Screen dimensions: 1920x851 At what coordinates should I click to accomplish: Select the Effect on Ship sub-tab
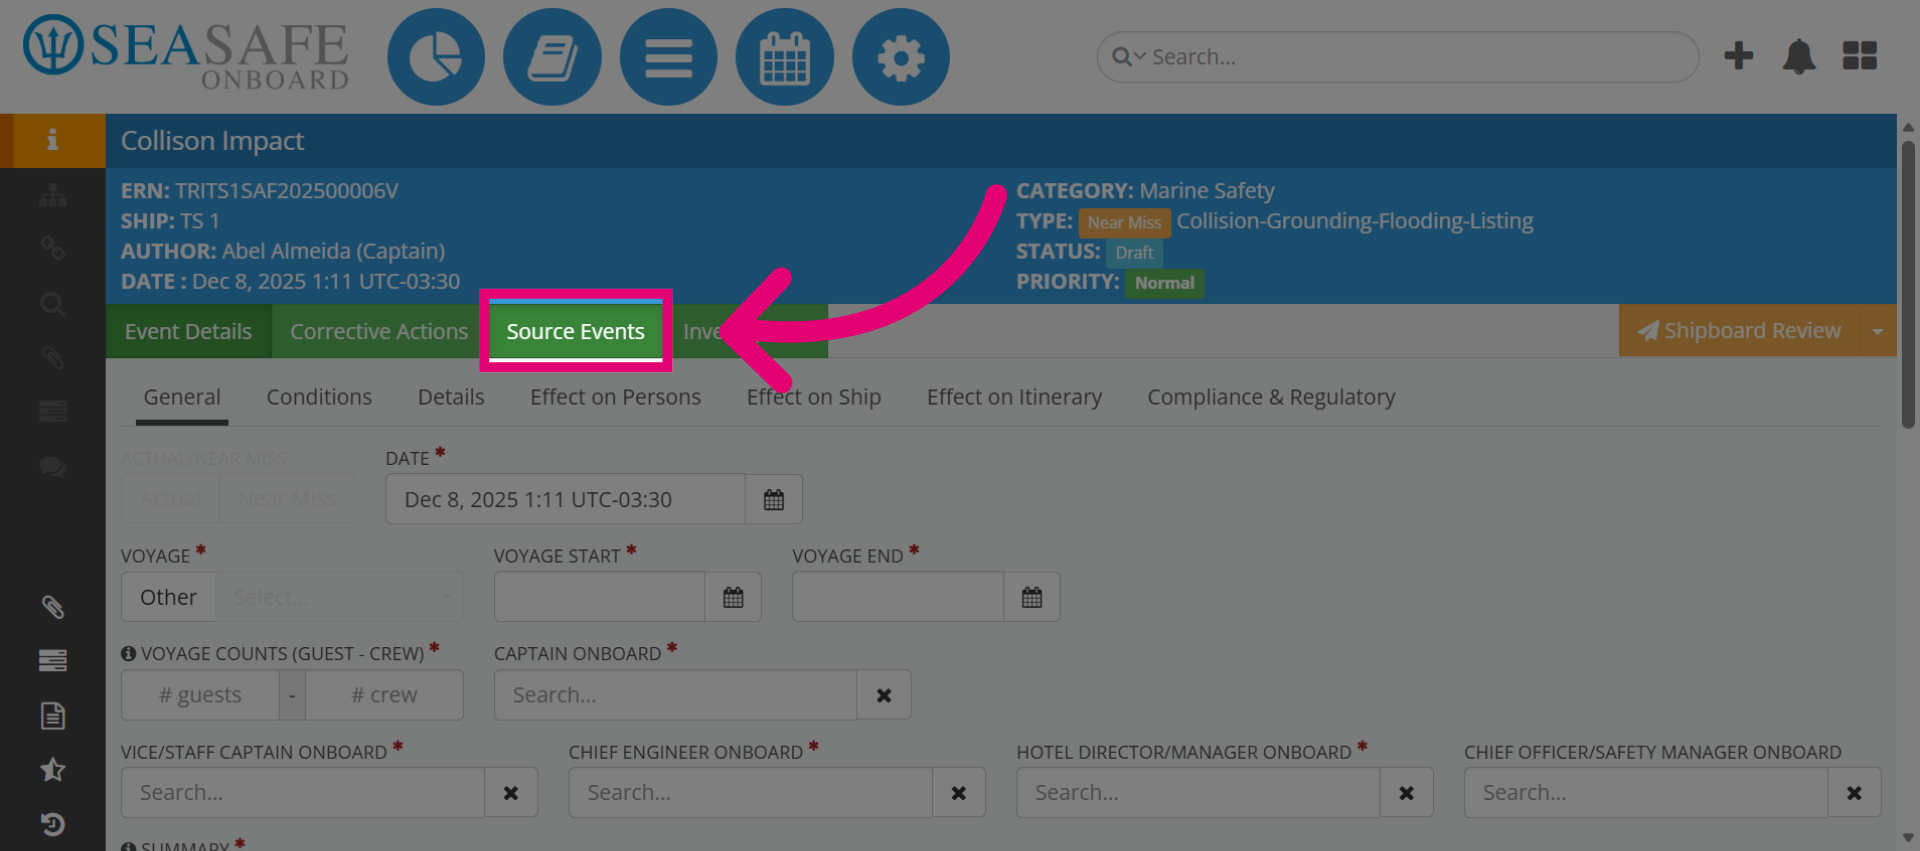813,397
